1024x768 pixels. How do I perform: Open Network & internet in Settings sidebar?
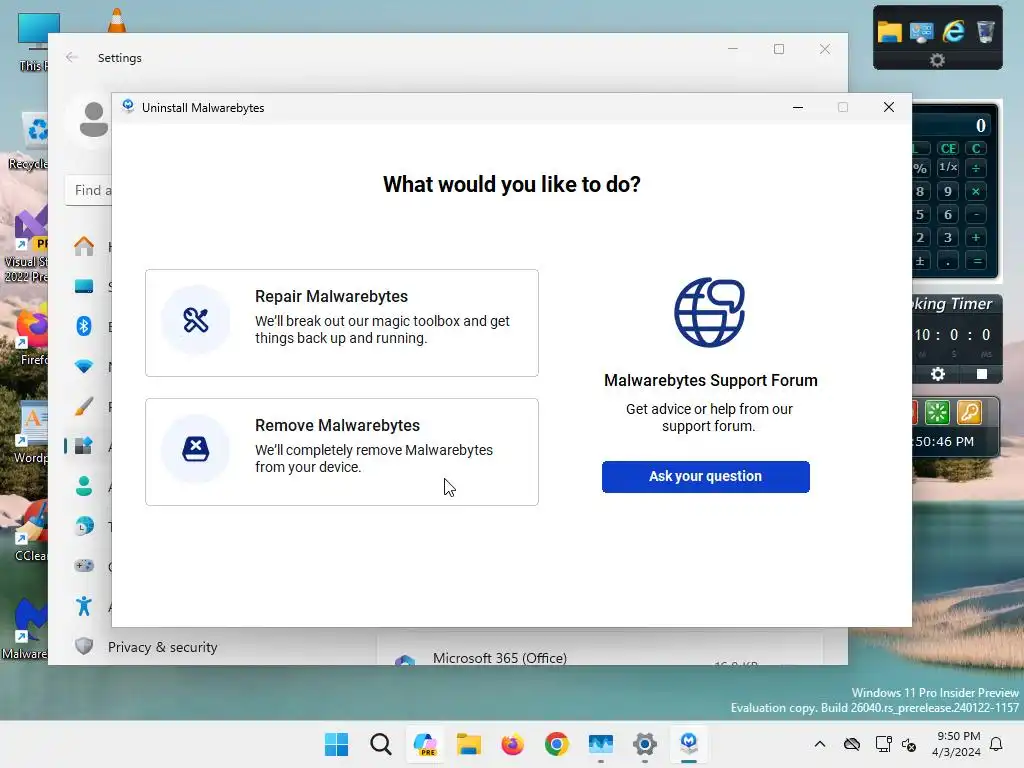(x=84, y=366)
